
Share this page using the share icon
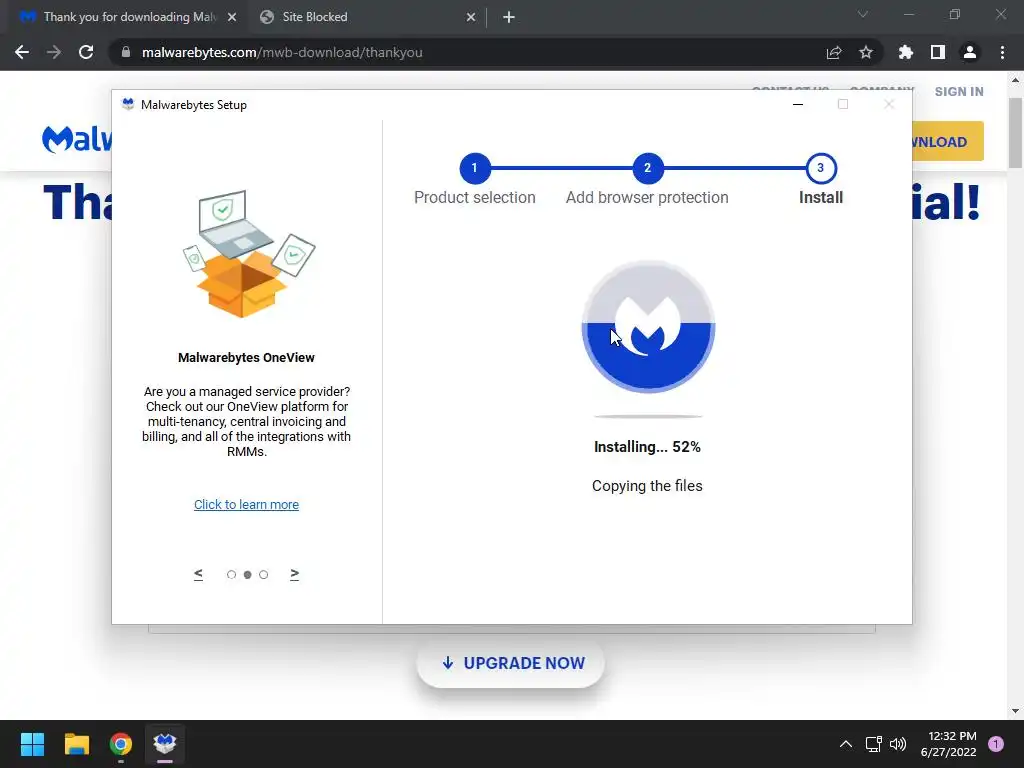click(x=834, y=52)
